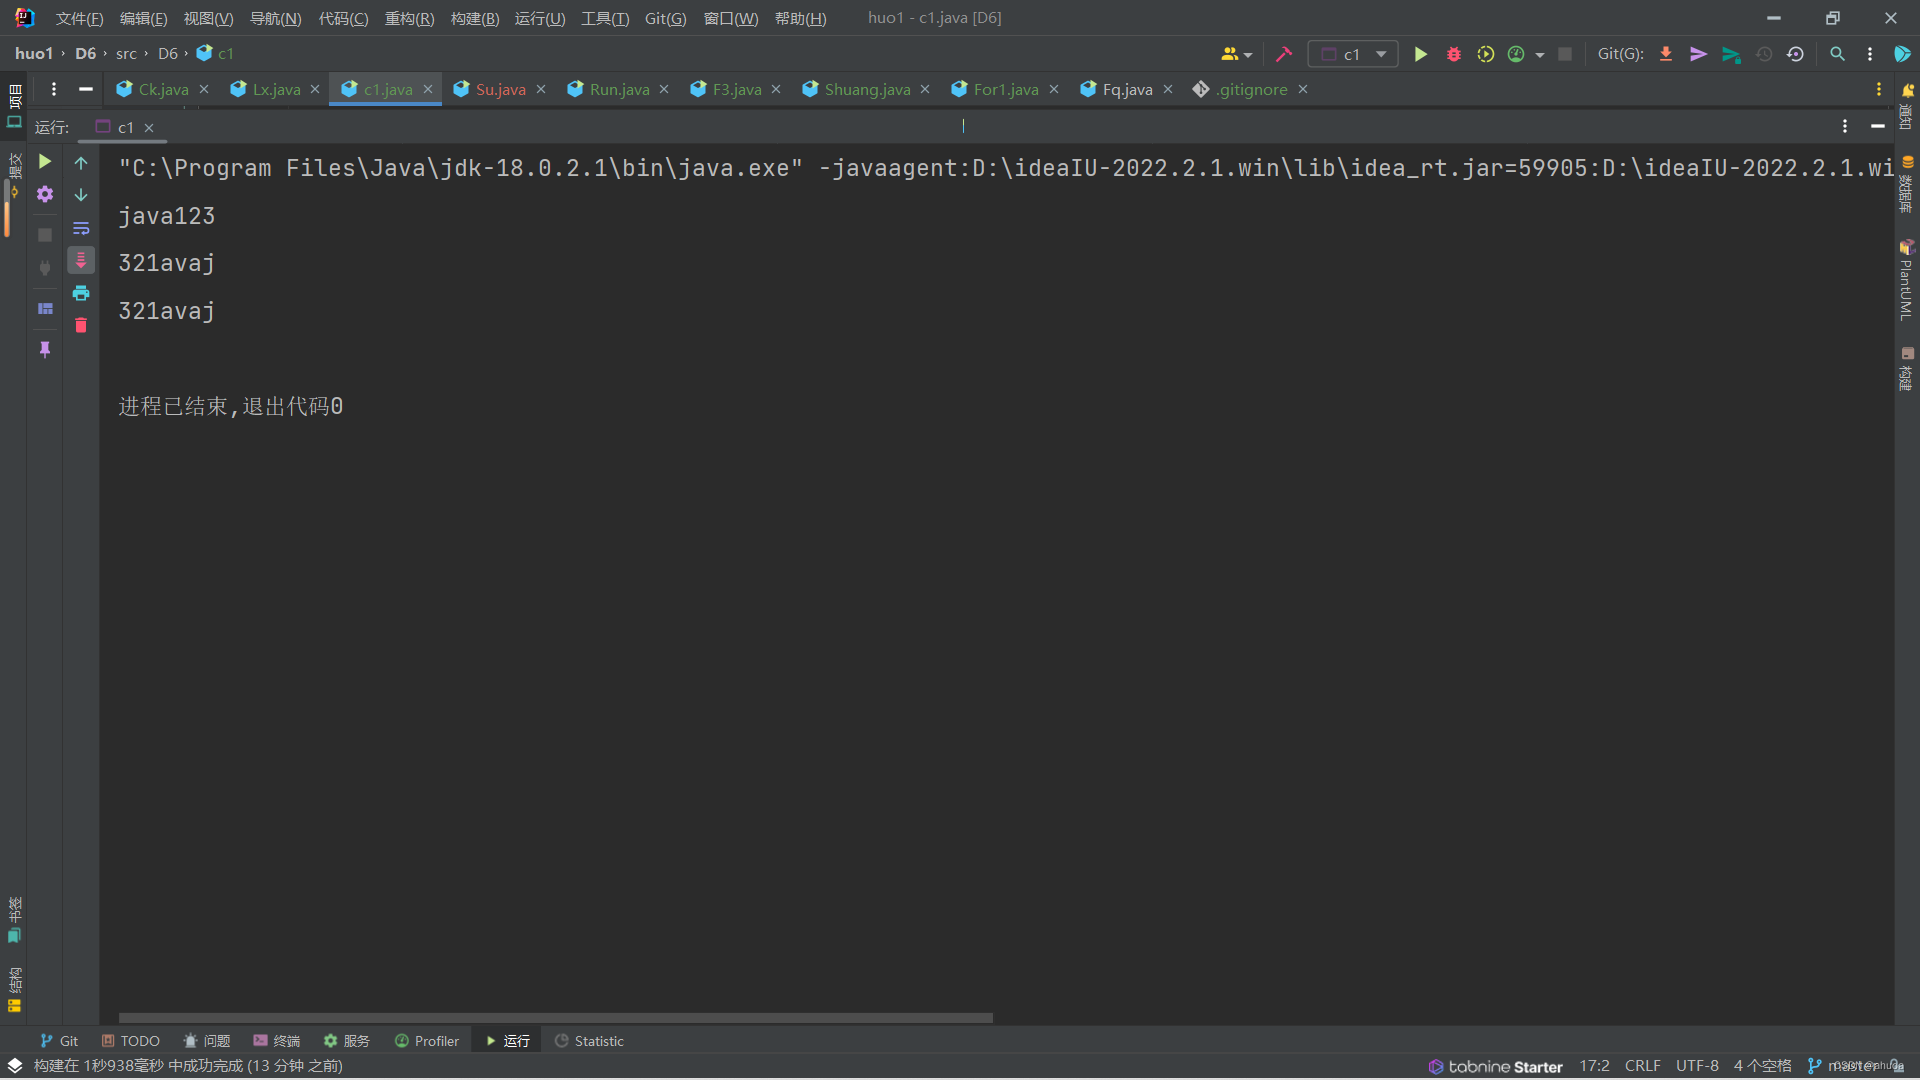Click the Git update project icon
The image size is (1920, 1080).
click(1666, 54)
